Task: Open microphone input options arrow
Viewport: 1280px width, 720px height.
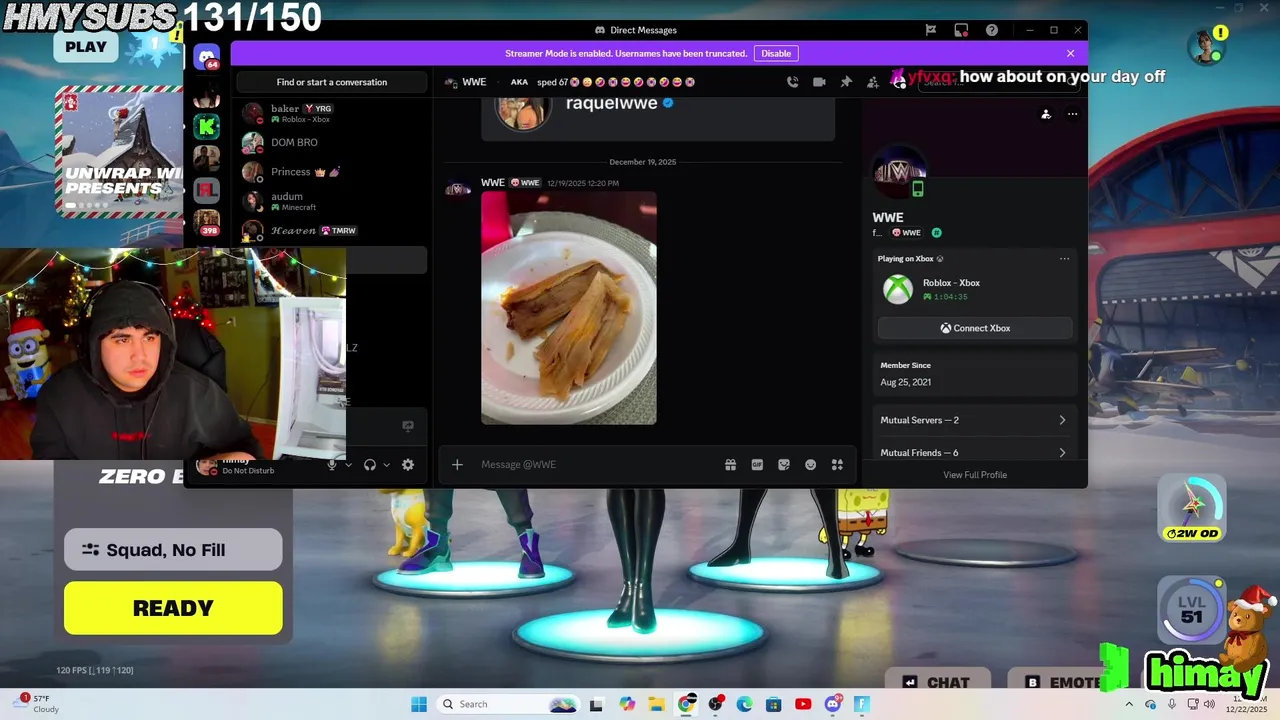Action: click(348, 464)
